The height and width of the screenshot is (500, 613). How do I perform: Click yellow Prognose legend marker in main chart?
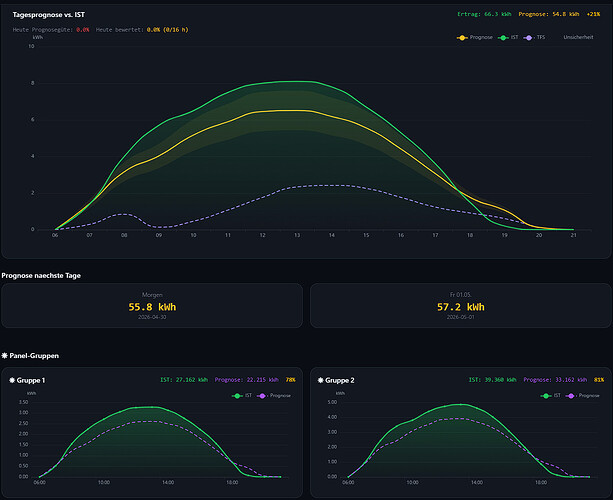pos(462,38)
